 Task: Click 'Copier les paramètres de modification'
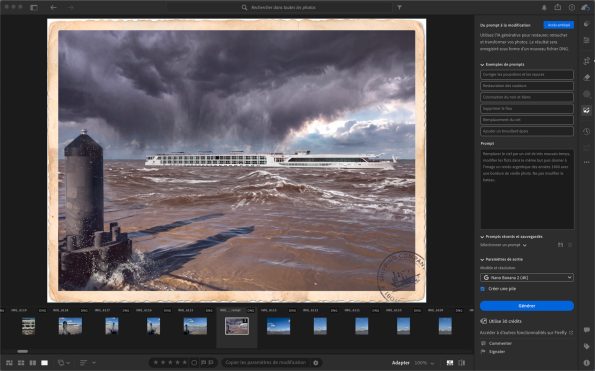click(x=265, y=363)
